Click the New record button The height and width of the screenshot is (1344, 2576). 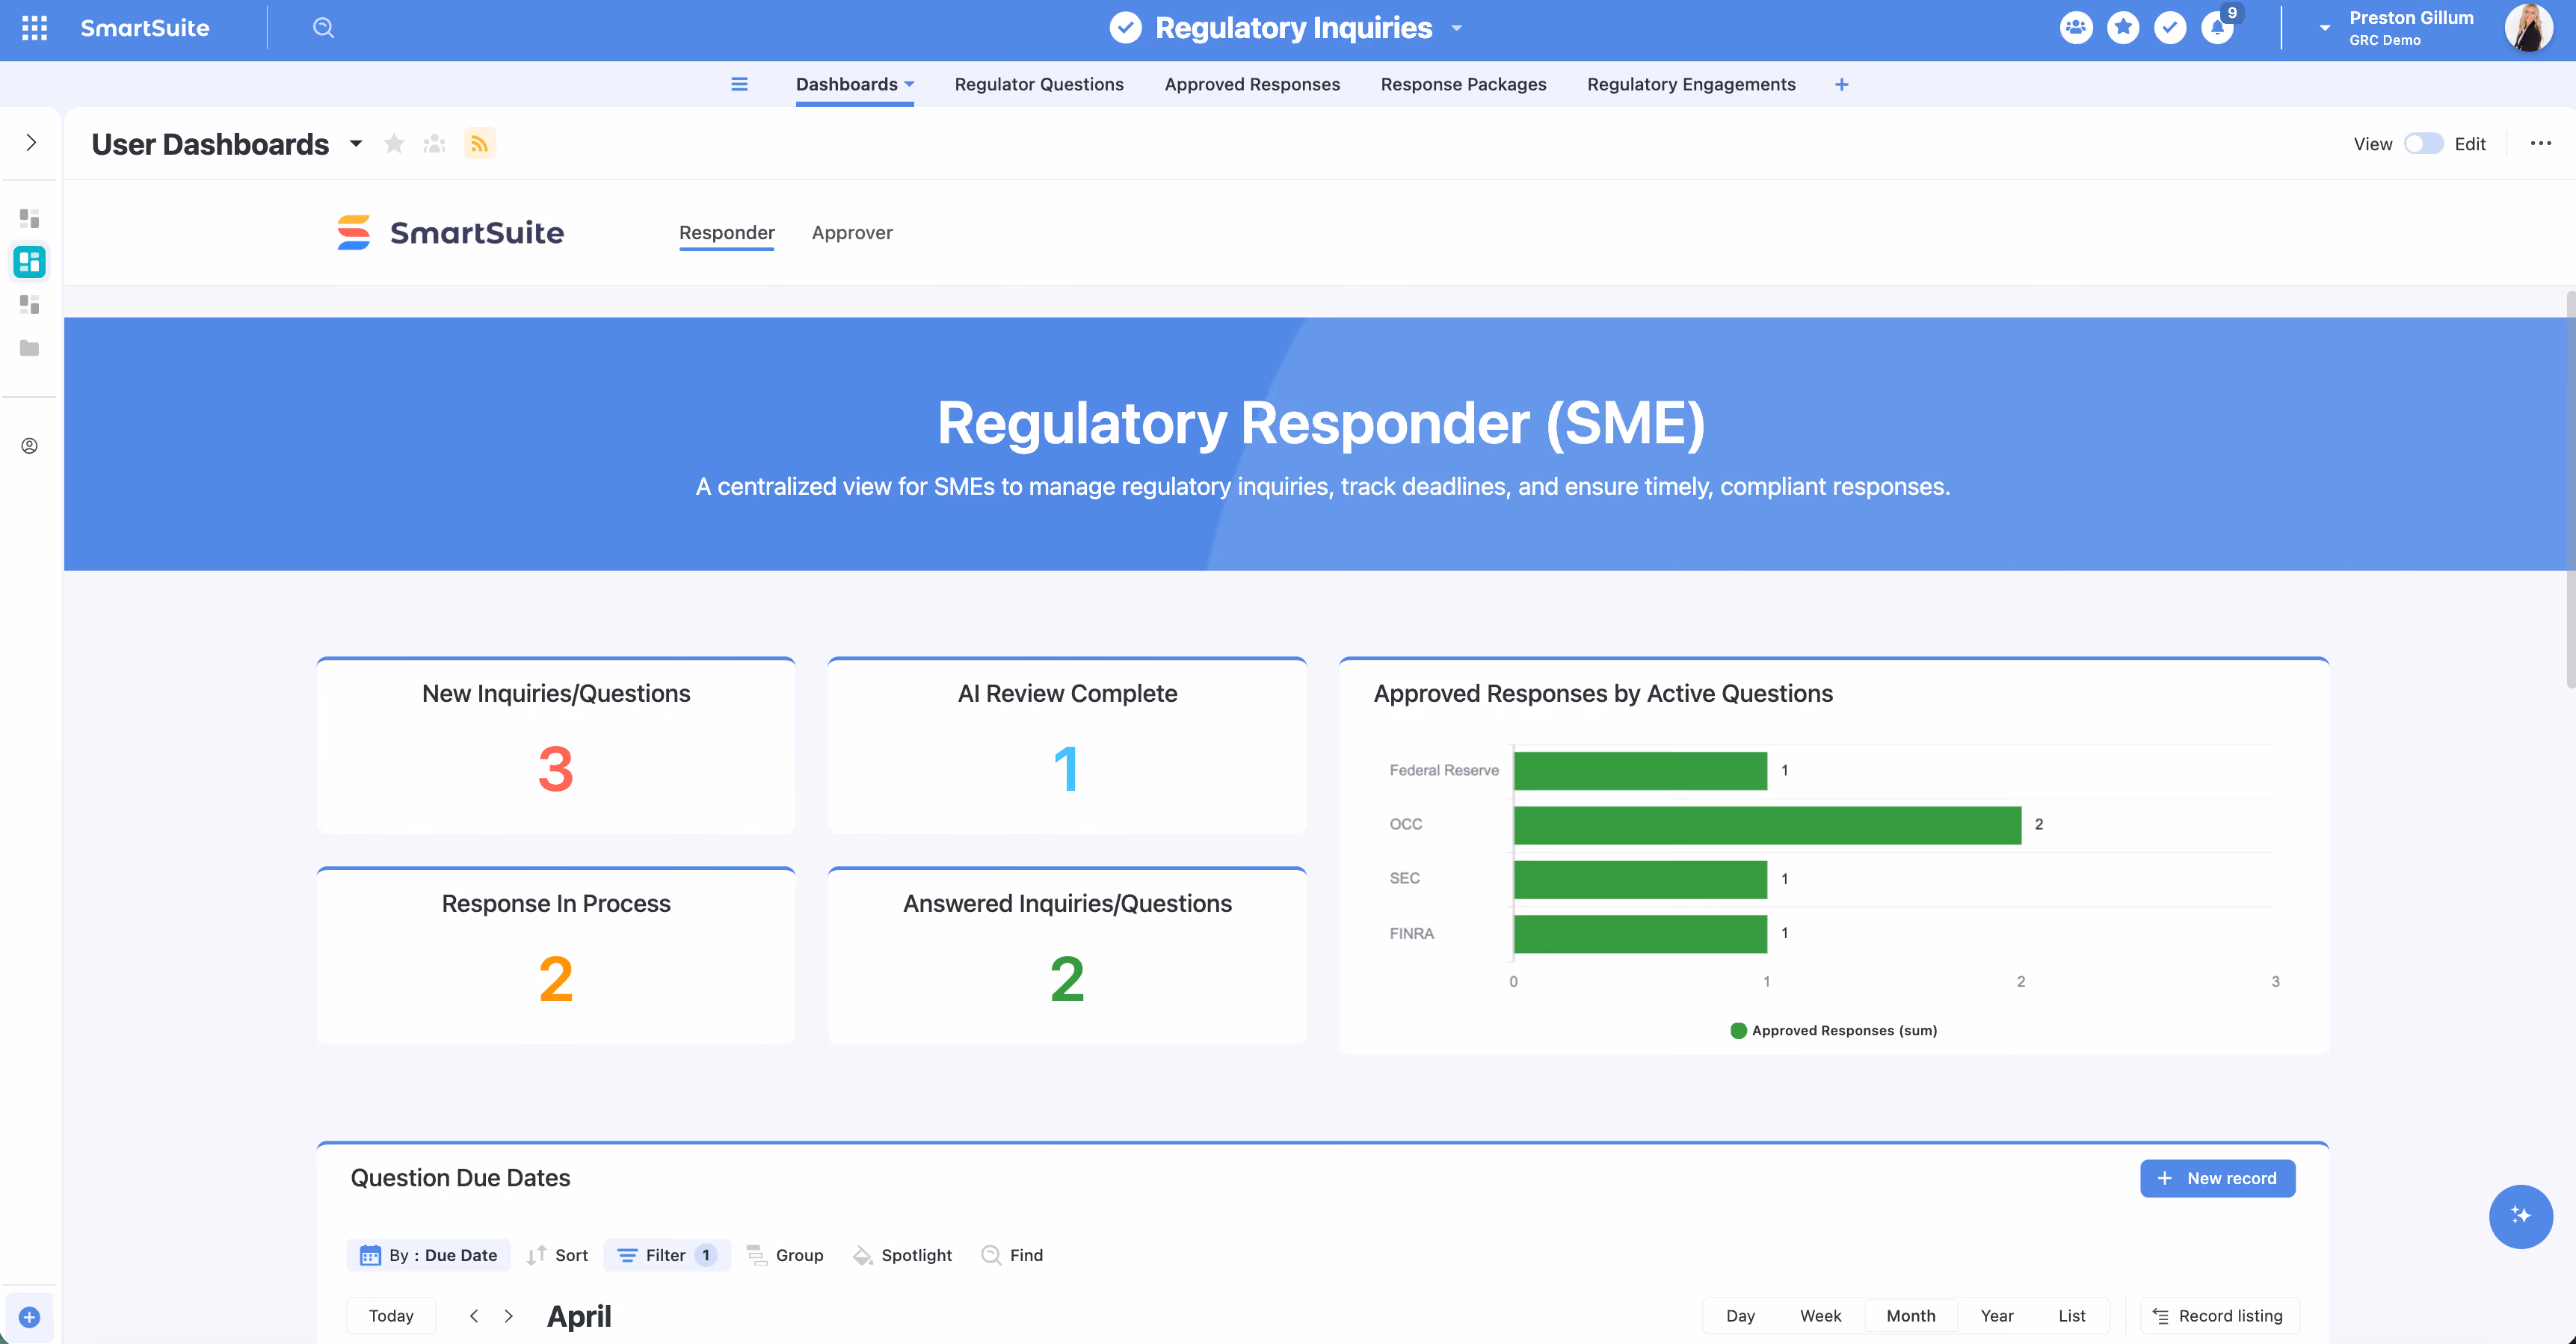coord(2217,1178)
